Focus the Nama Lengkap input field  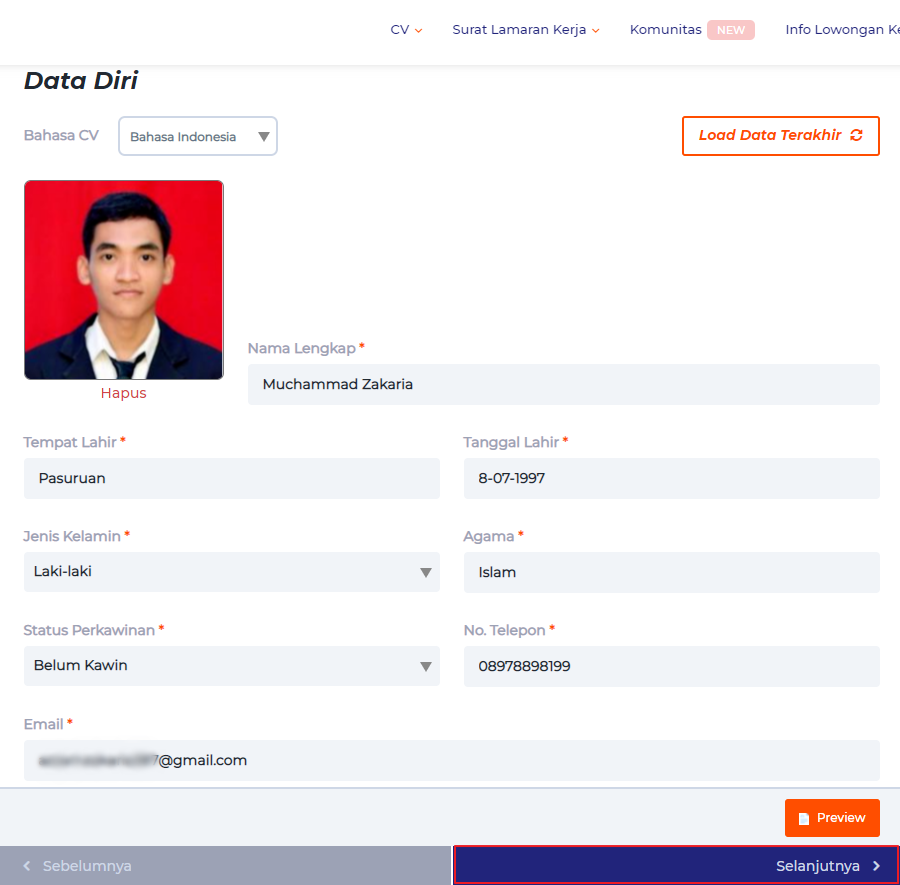(x=563, y=385)
